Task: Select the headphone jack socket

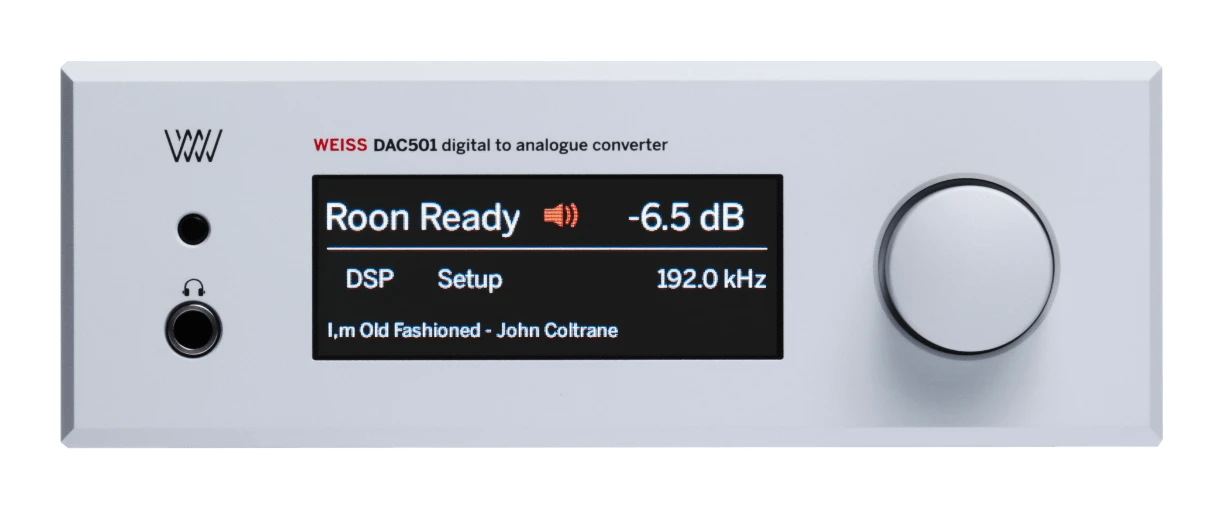Action: point(194,329)
